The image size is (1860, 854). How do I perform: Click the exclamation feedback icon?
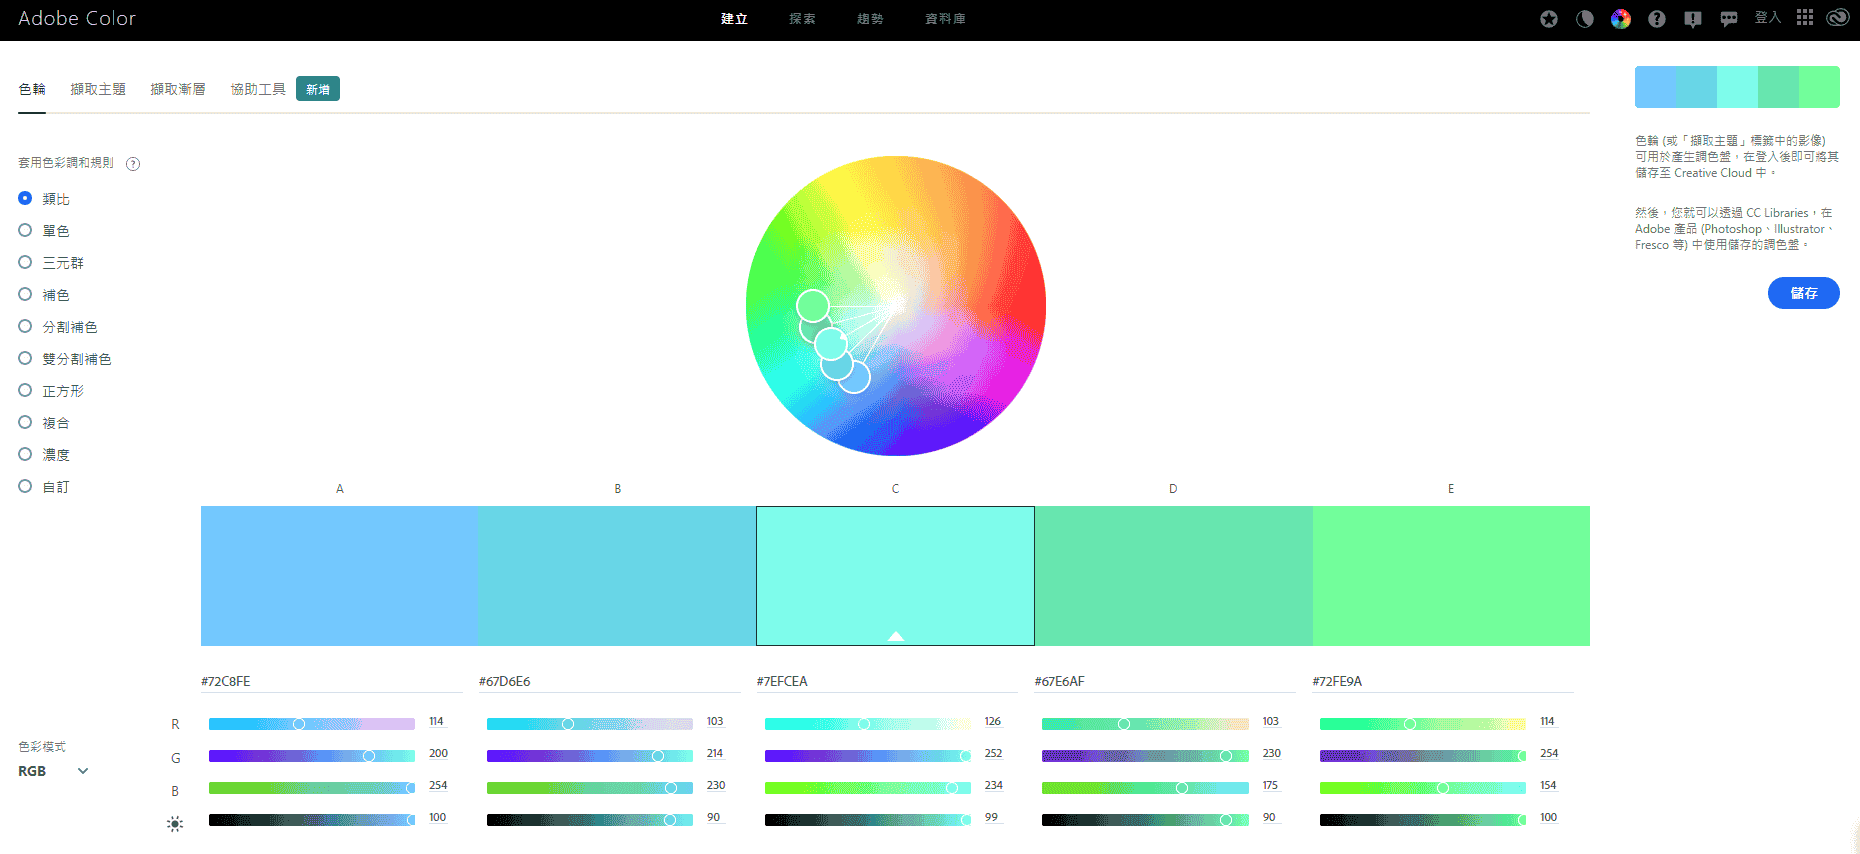1693,19
